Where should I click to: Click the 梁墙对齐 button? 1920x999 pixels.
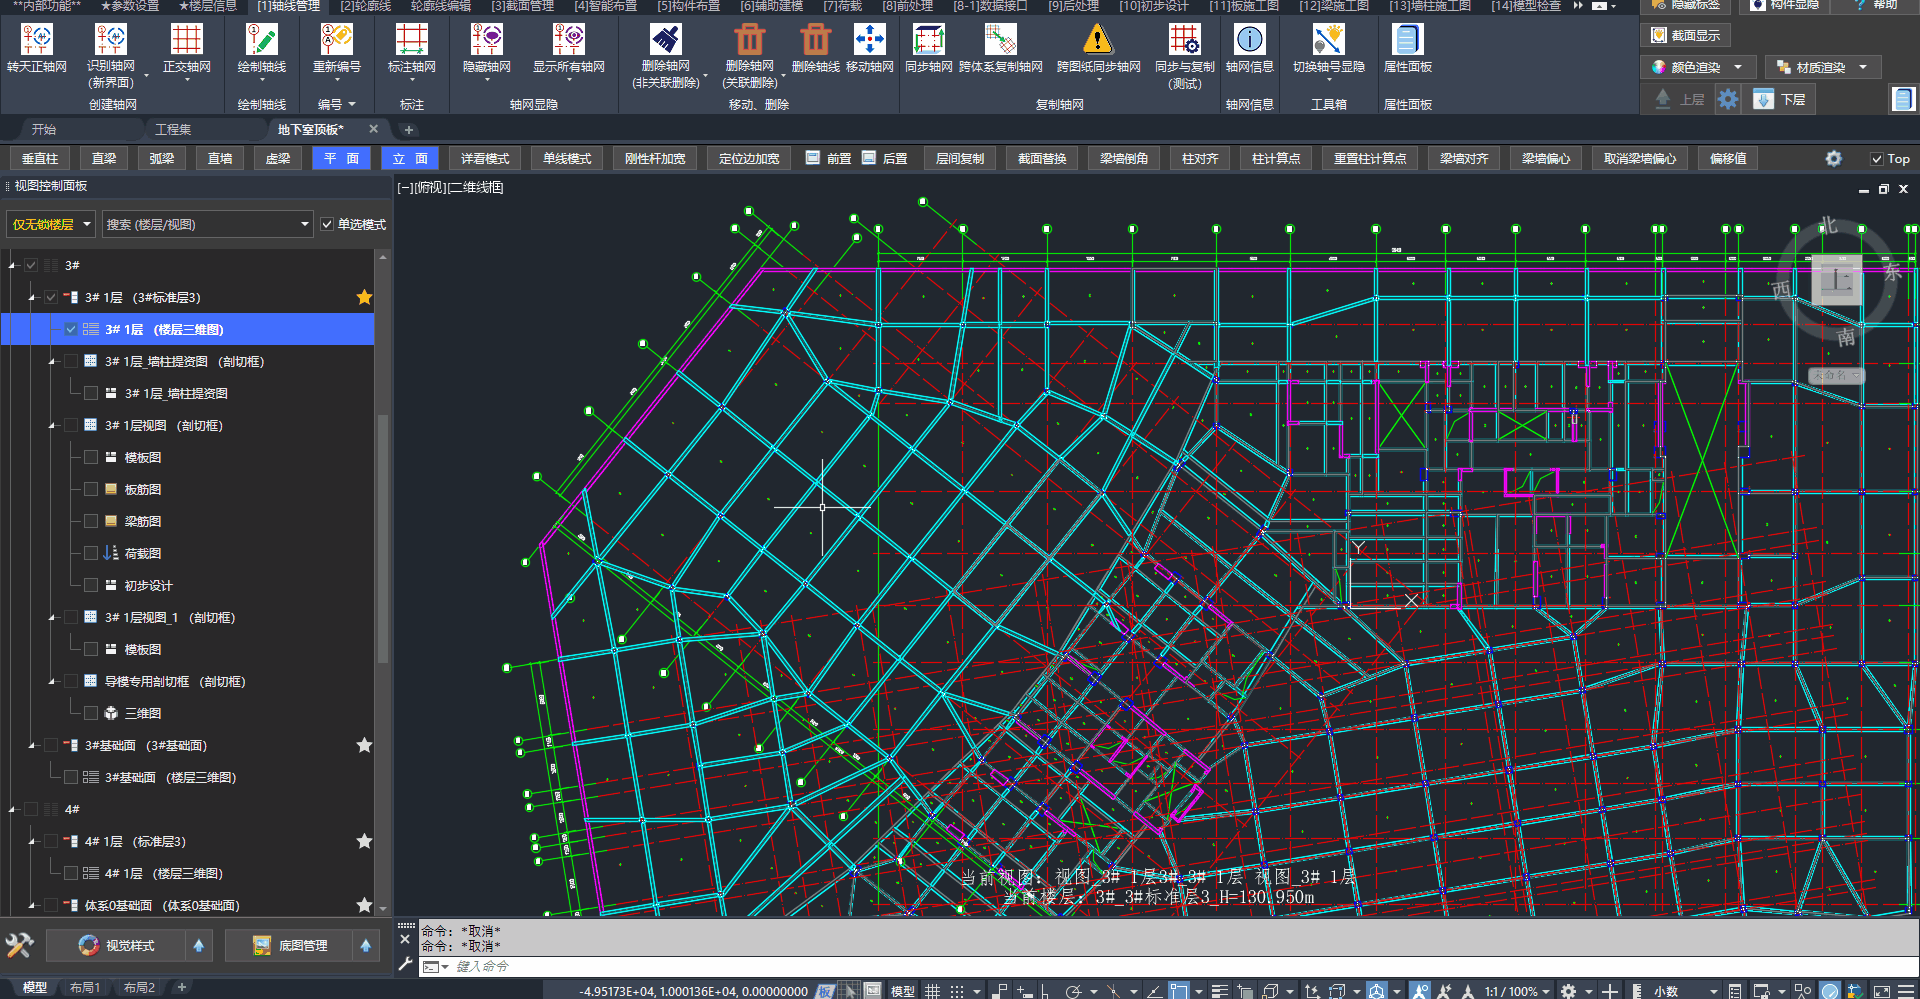pyautogui.click(x=1464, y=159)
